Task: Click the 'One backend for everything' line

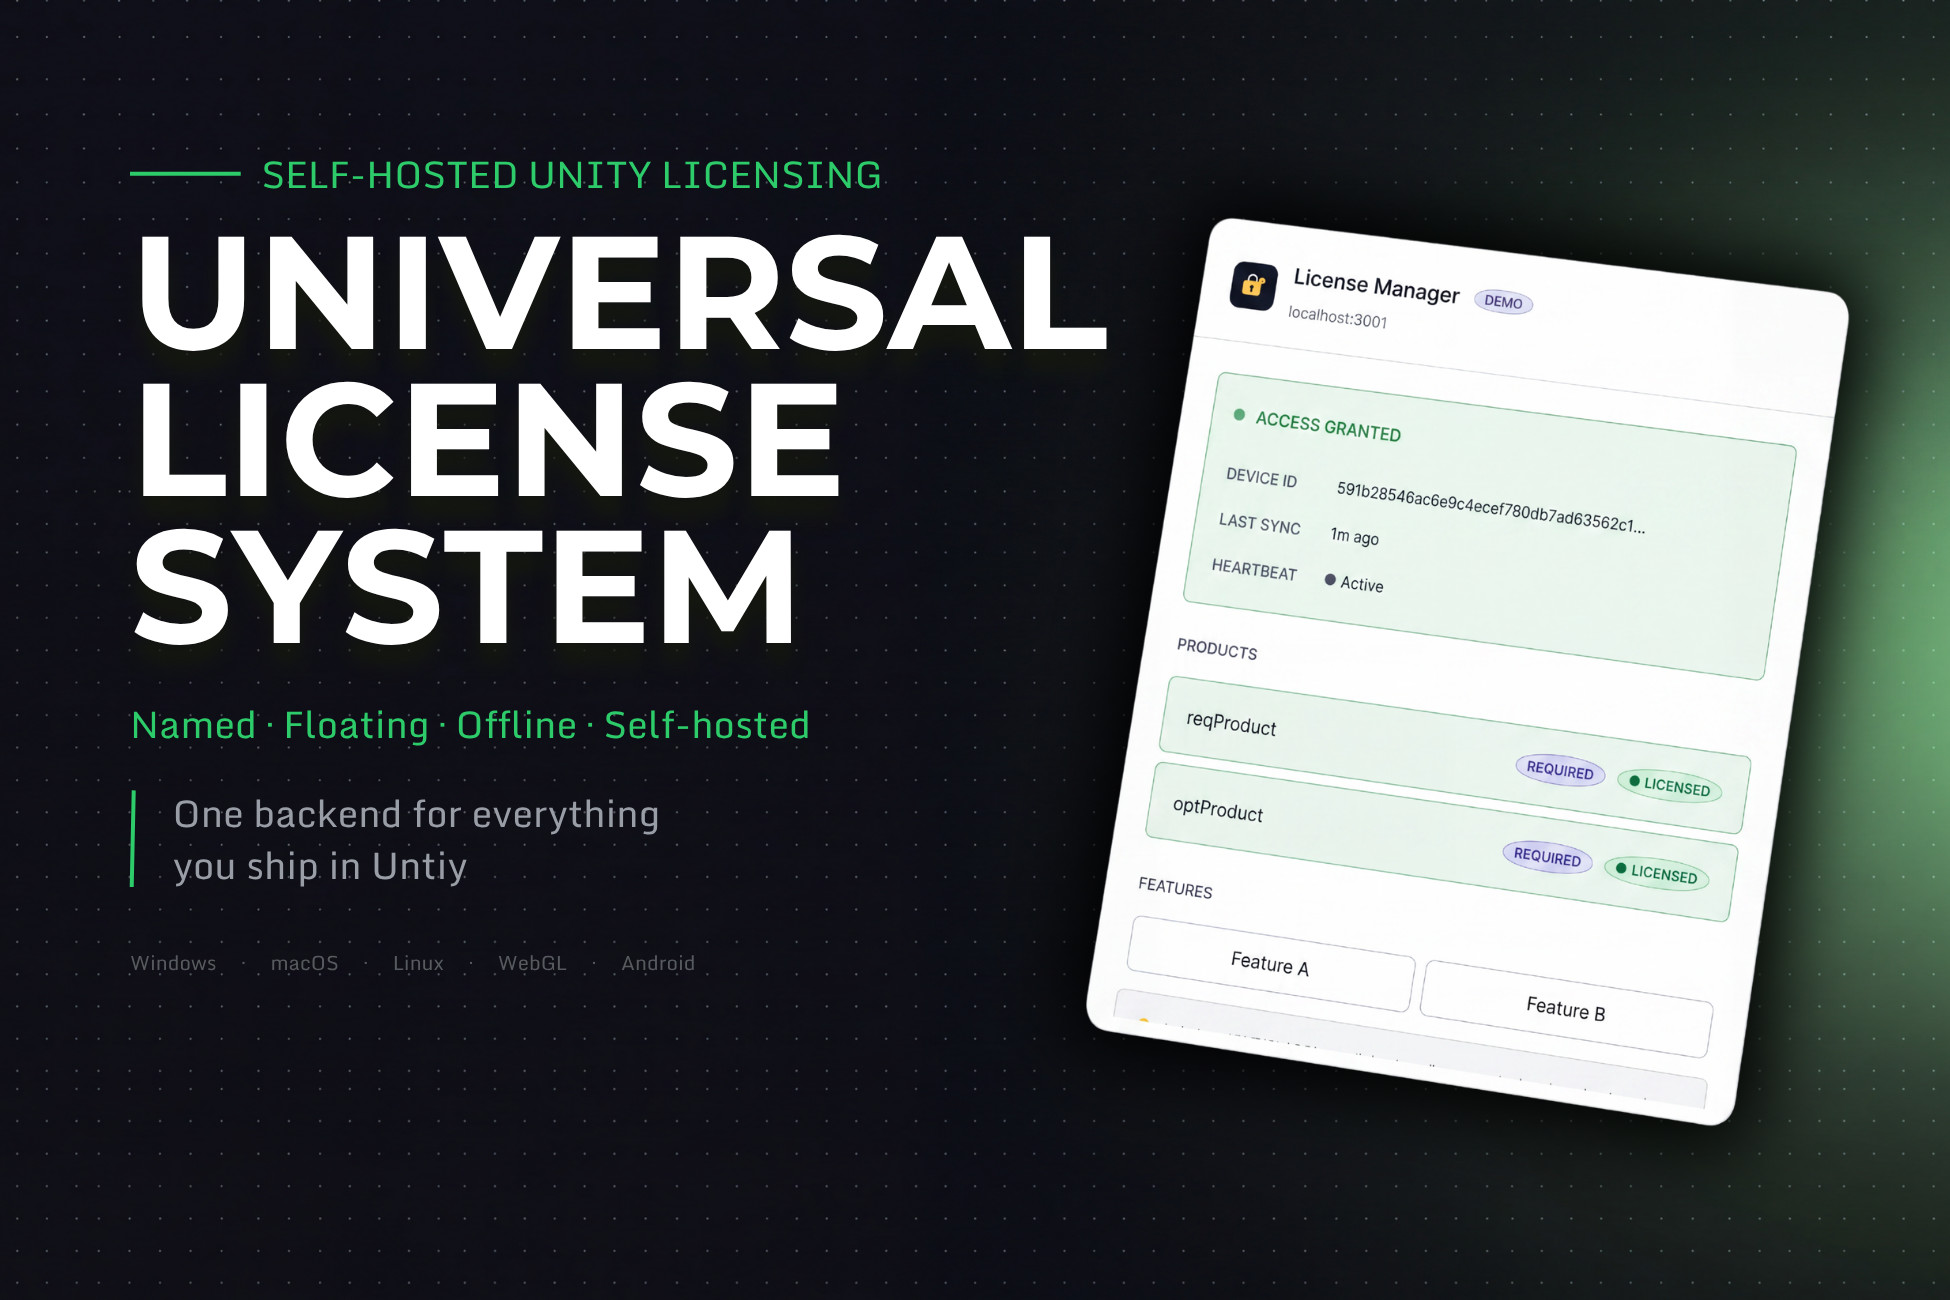Action: coord(416,815)
